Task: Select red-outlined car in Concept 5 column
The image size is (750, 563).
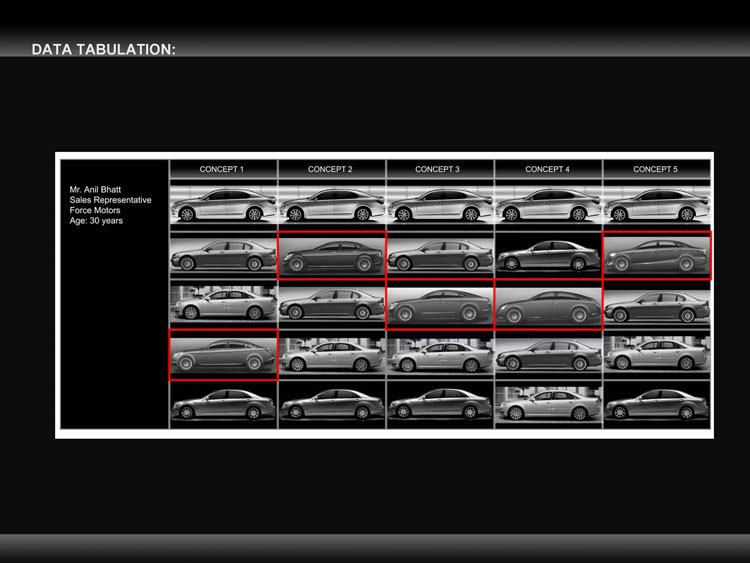Action: point(657,255)
